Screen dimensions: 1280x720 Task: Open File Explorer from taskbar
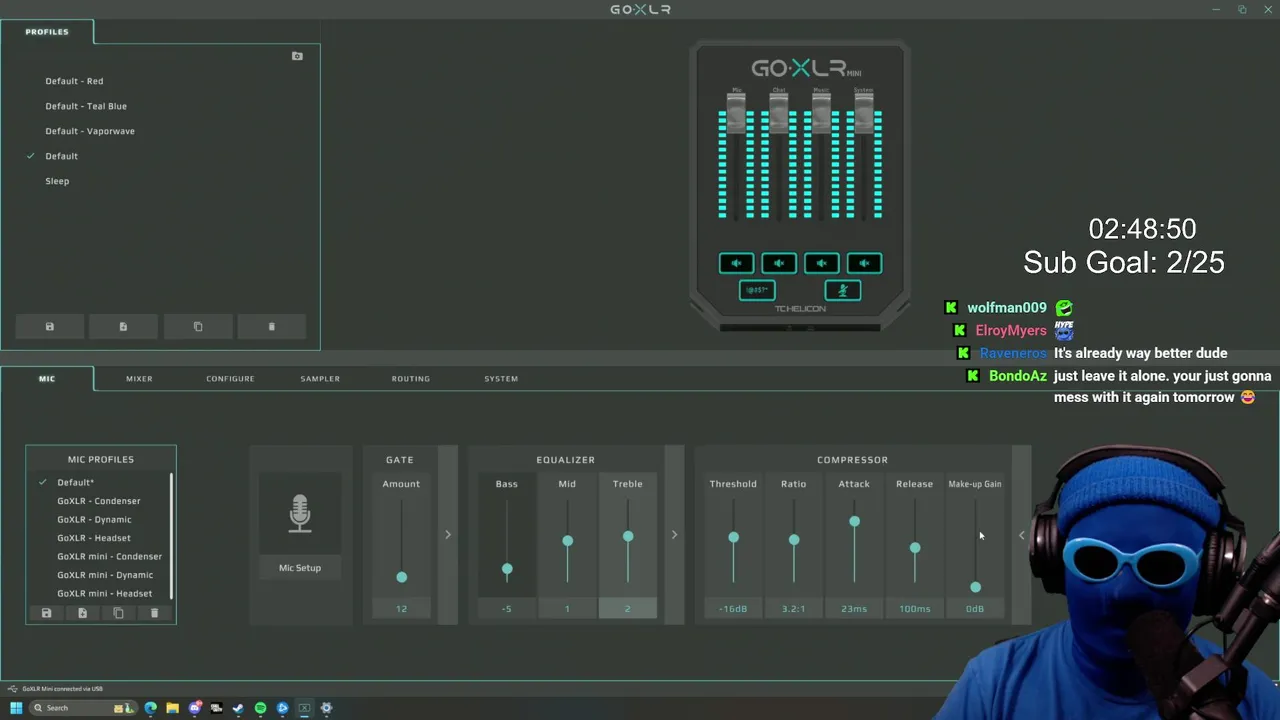[172, 708]
